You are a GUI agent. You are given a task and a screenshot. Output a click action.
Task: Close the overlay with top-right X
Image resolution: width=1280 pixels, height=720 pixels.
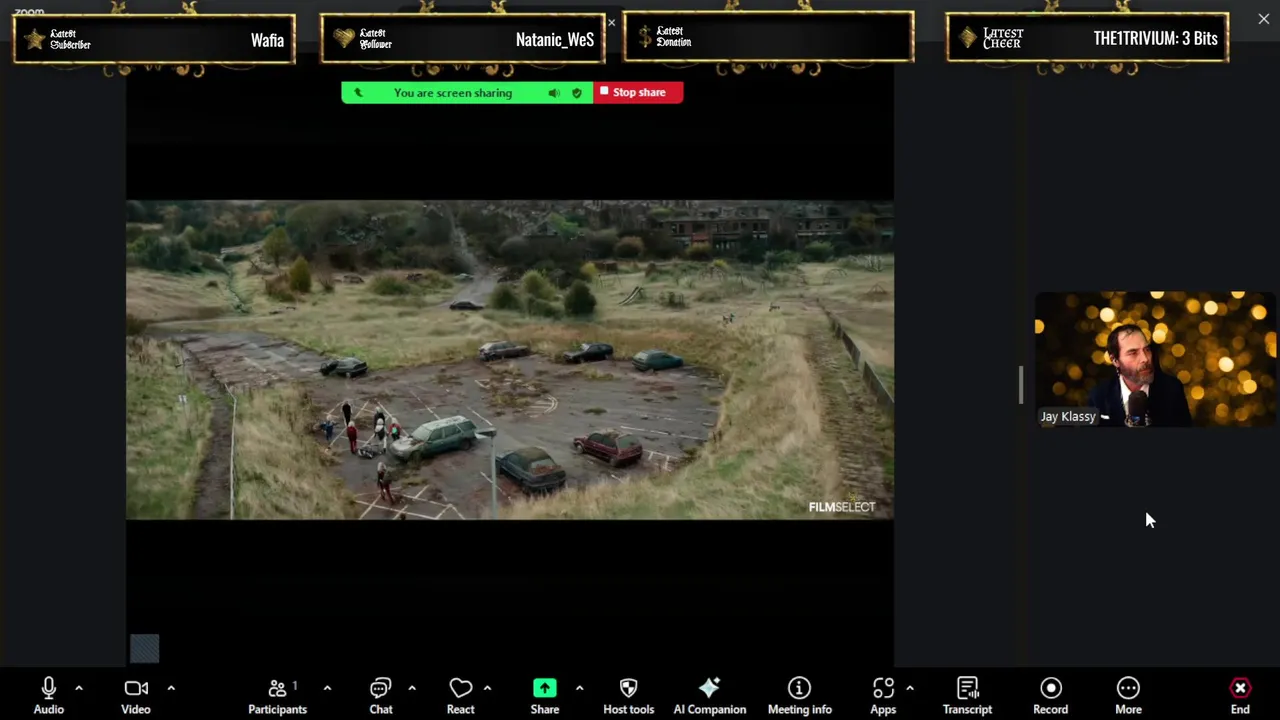[1264, 19]
